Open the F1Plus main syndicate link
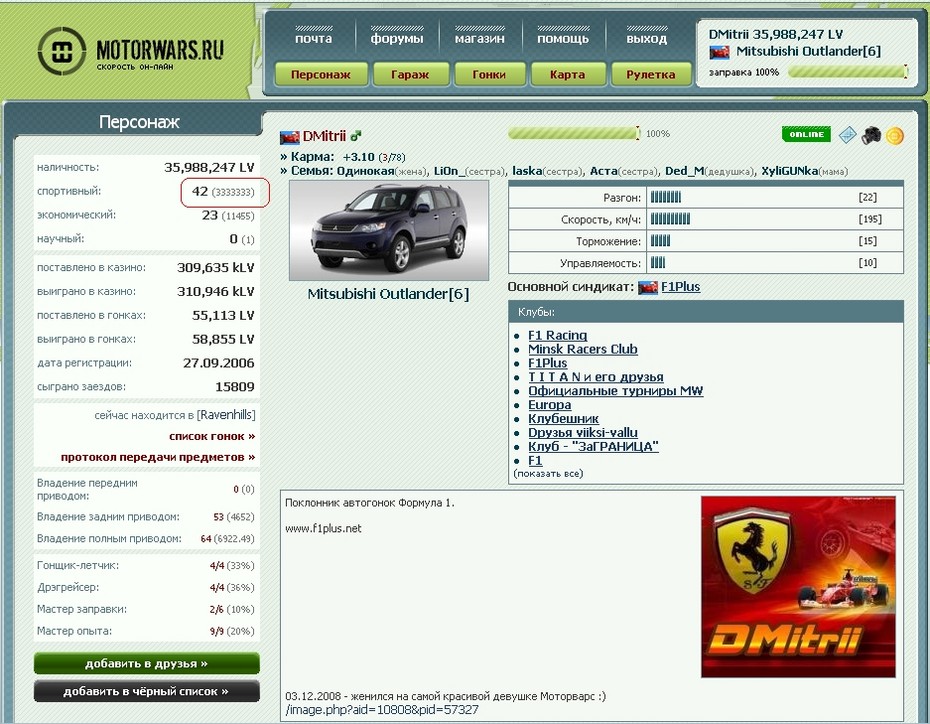930x724 pixels. pyautogui.click(x=680, y=287)
